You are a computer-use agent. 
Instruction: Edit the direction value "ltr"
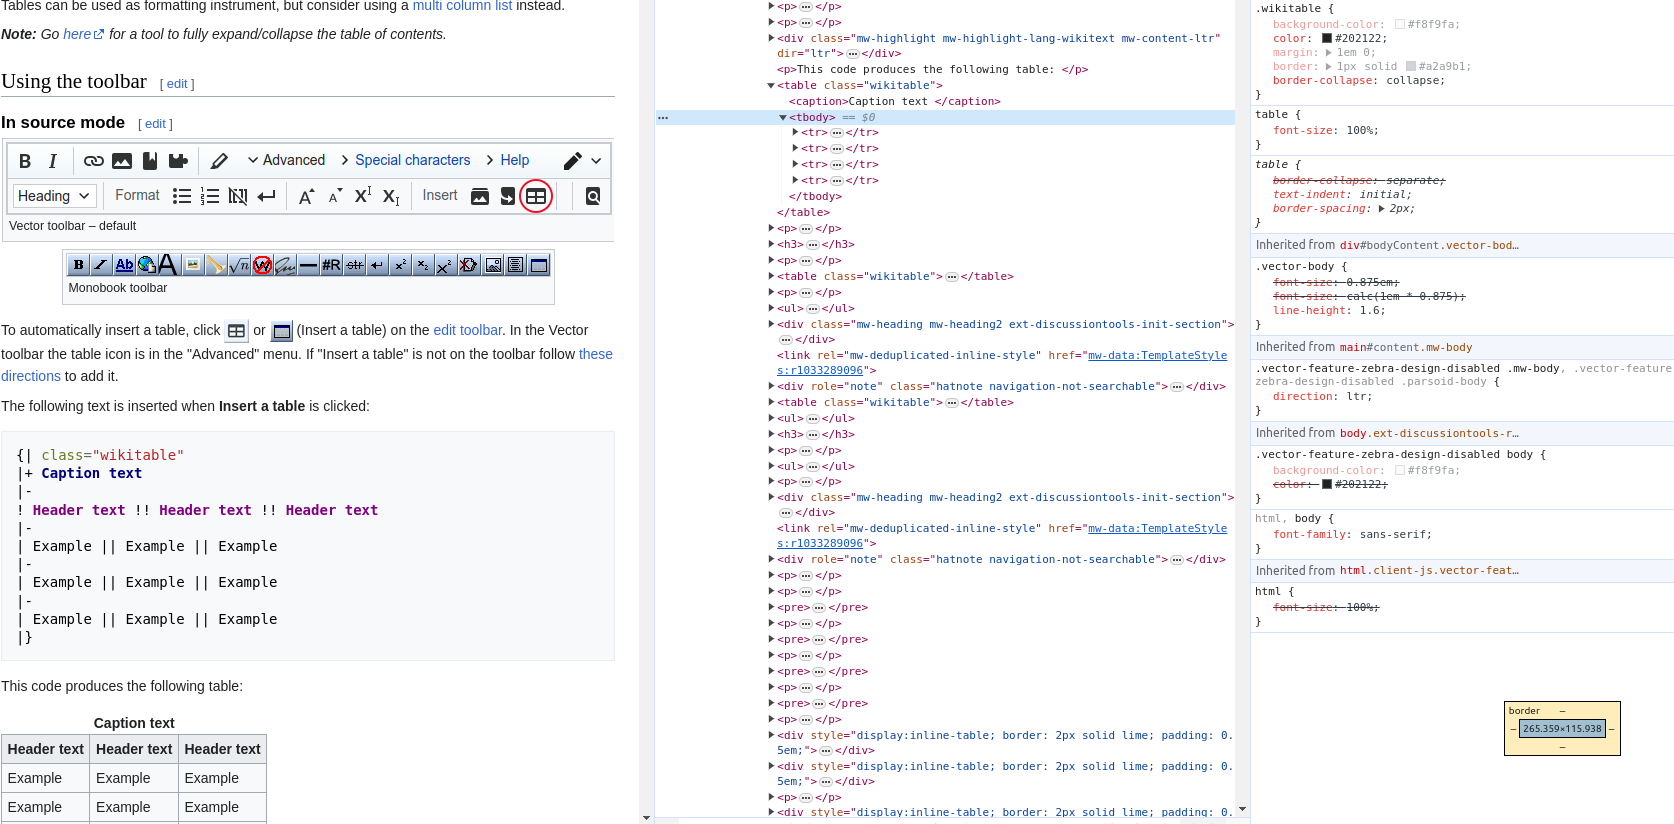click(x=1356, y=396)
